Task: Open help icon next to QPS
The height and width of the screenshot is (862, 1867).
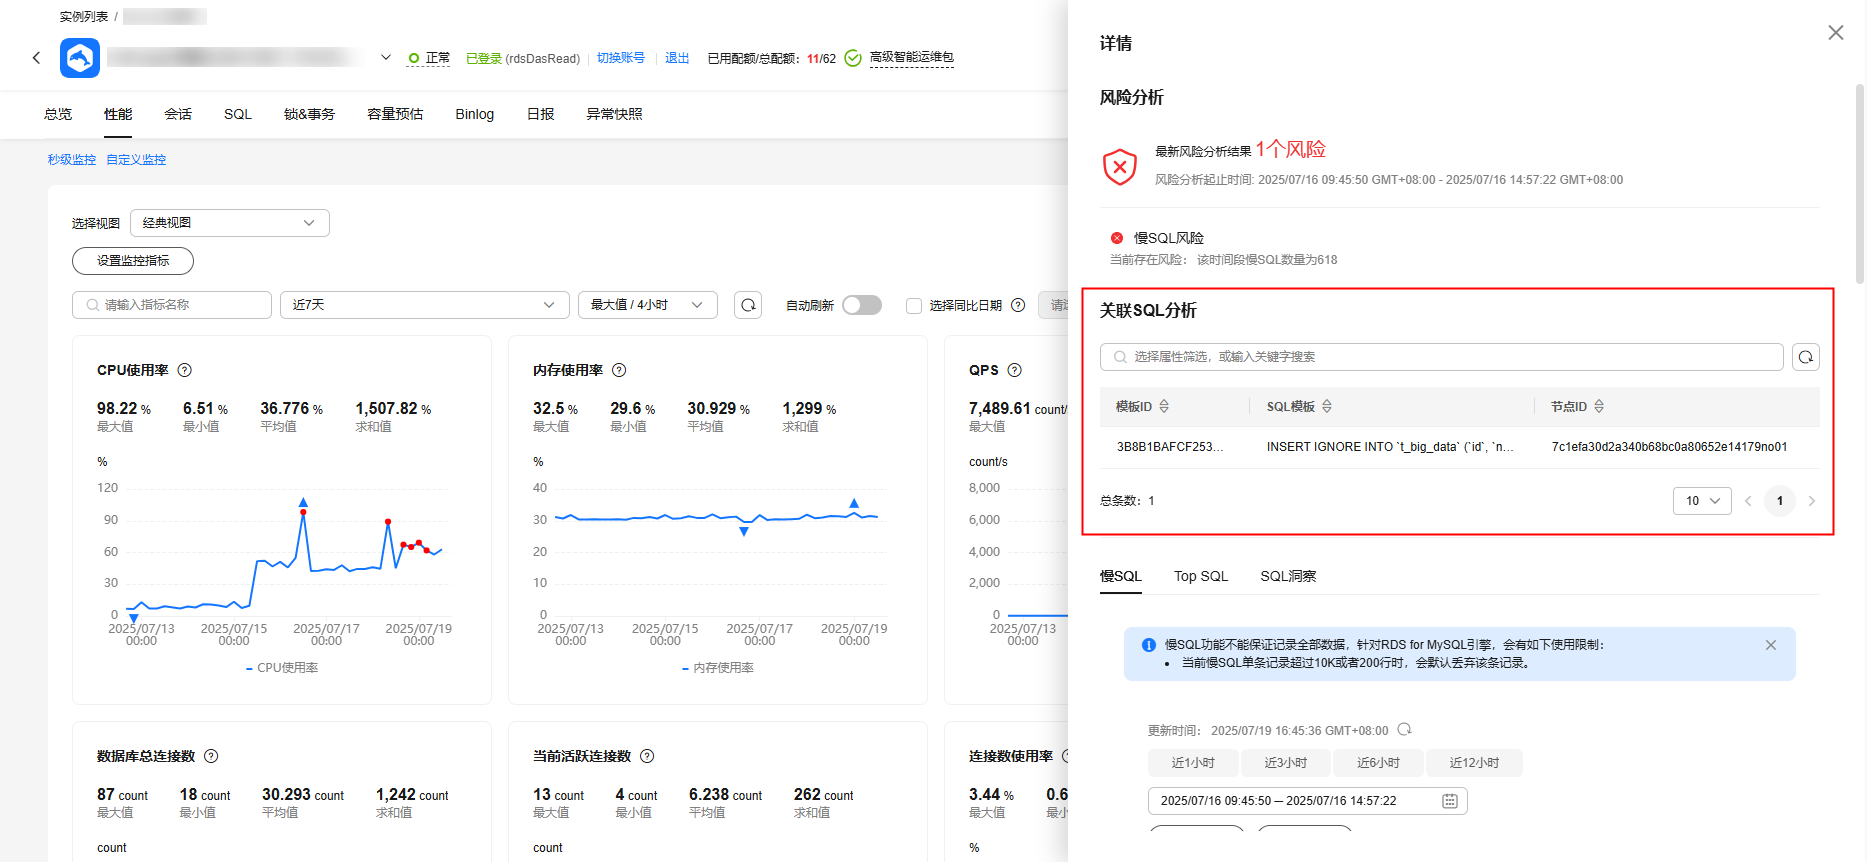Action: (1015, 370)
